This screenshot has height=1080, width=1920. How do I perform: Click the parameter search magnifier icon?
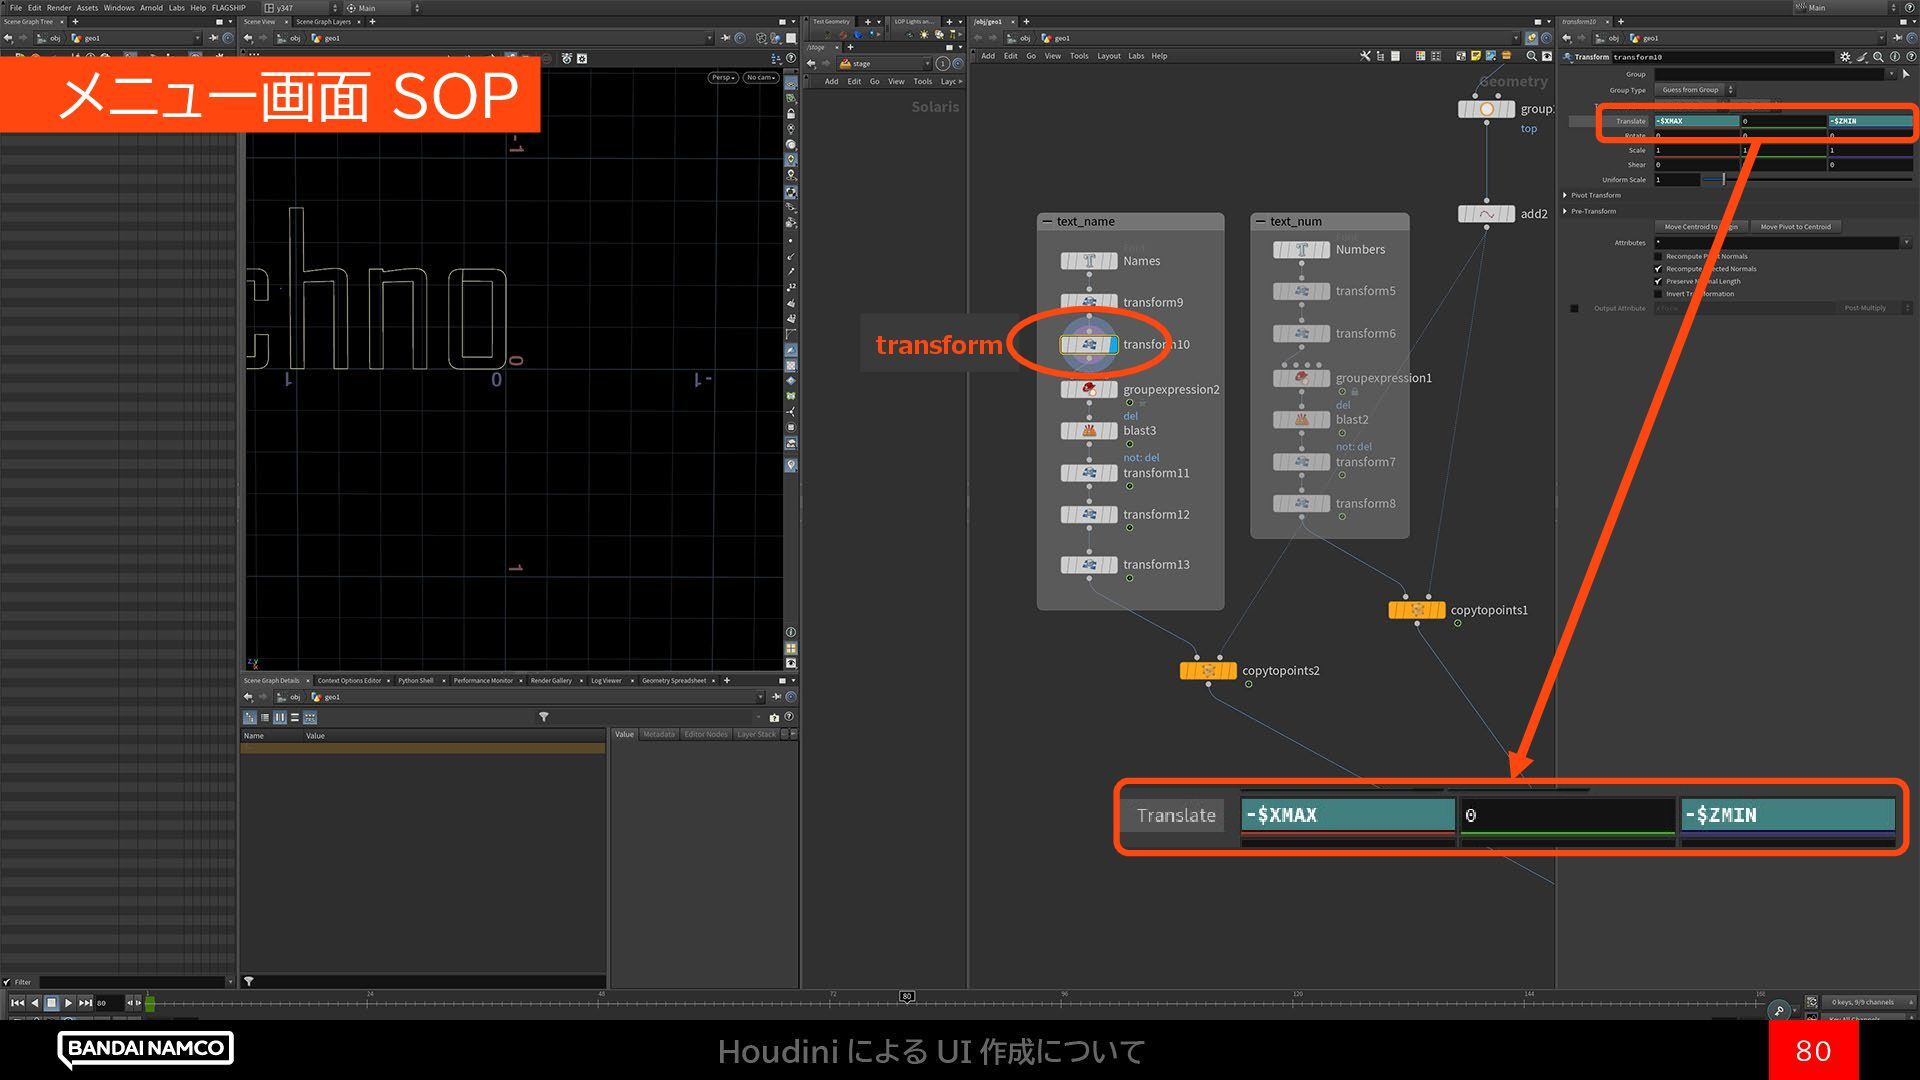1878,57
